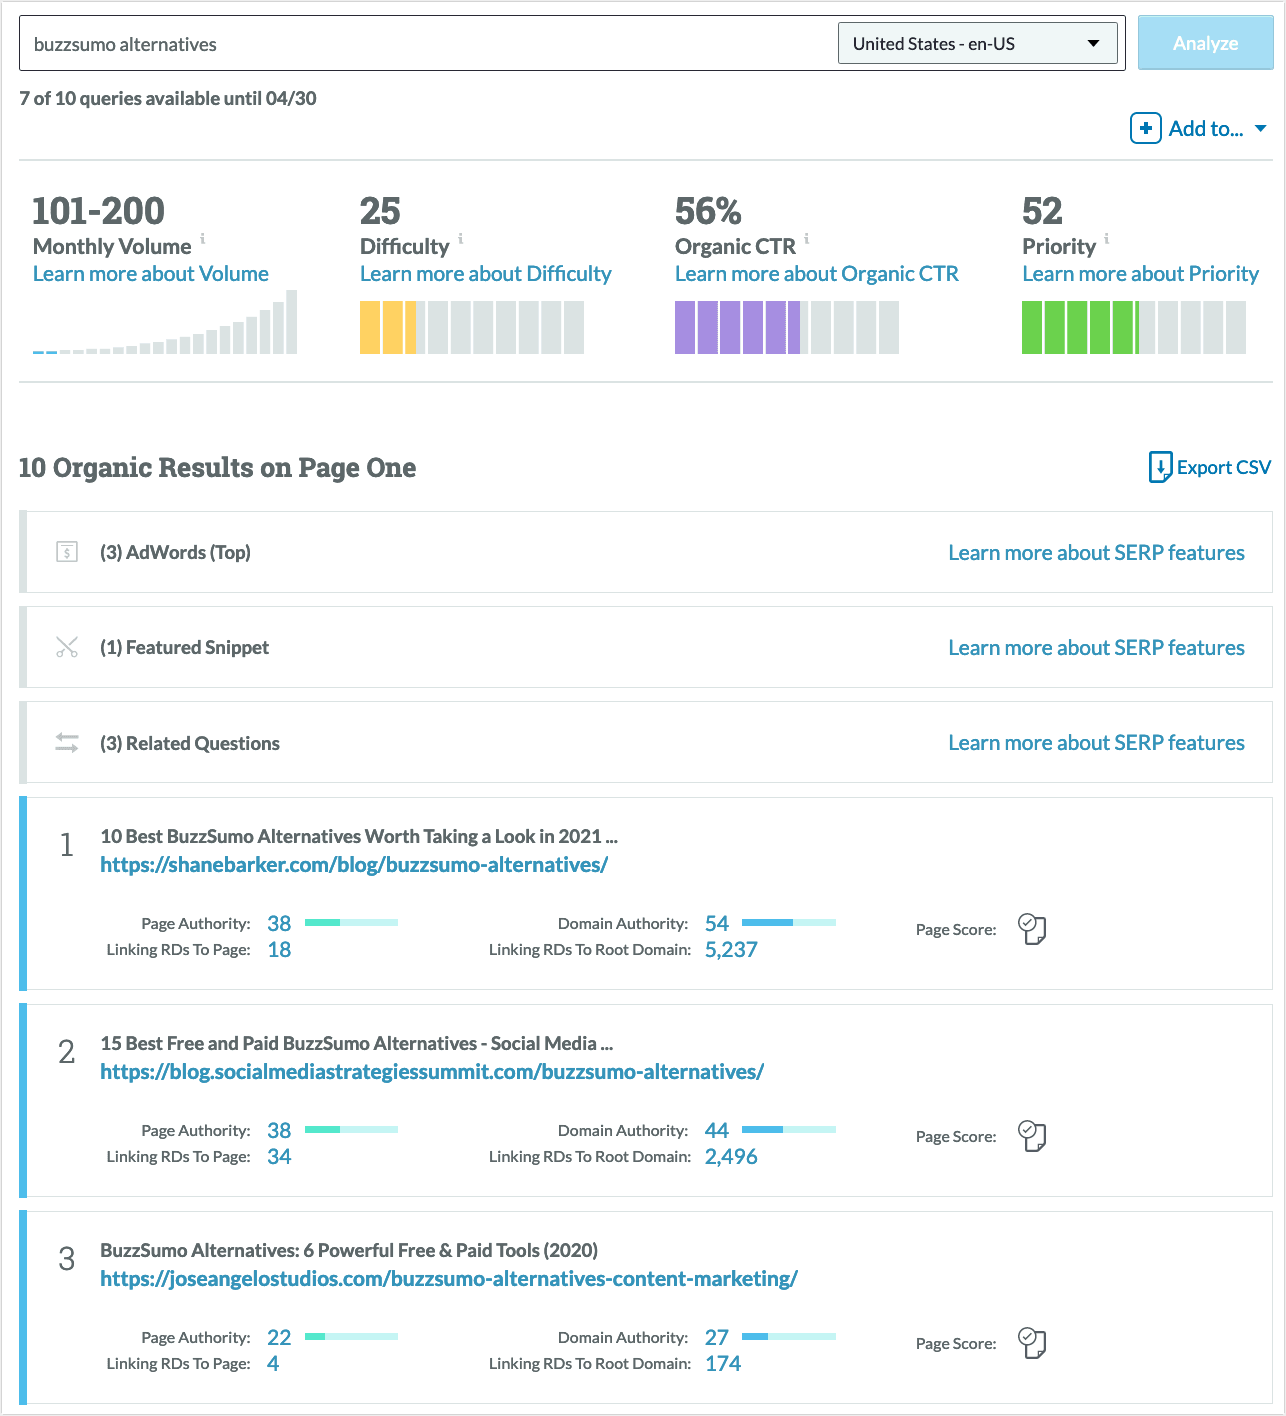The image size is (1286, 1416).
Task: Click the plus icon next to Add to...
Action: [x=1145, y=128]
